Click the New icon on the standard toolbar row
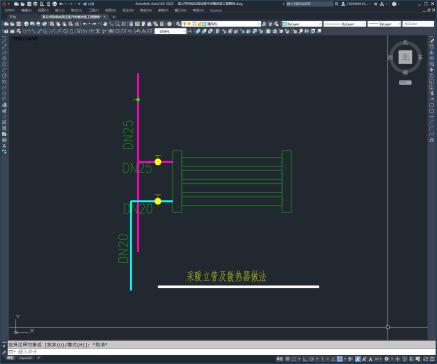The width and height of the screenshot is (437, 364). [6, 24]
